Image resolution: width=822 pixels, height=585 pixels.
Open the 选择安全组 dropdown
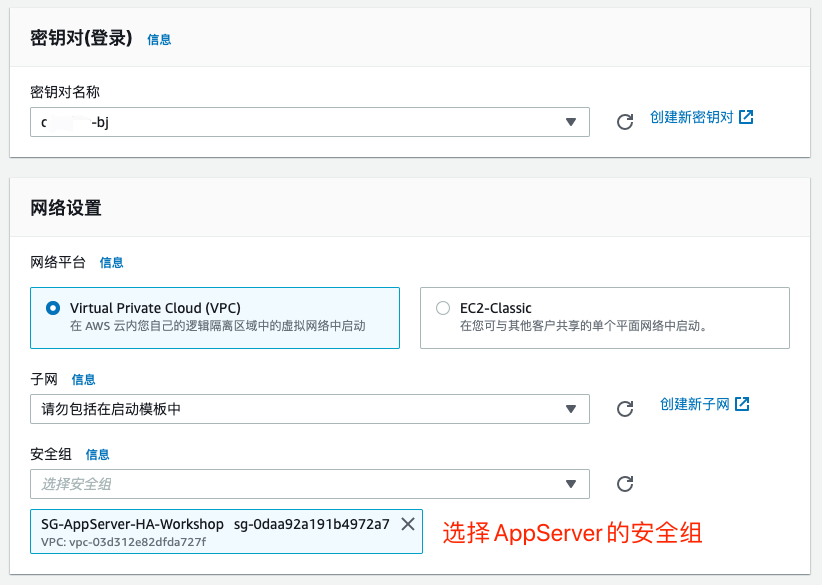point(309,484)
